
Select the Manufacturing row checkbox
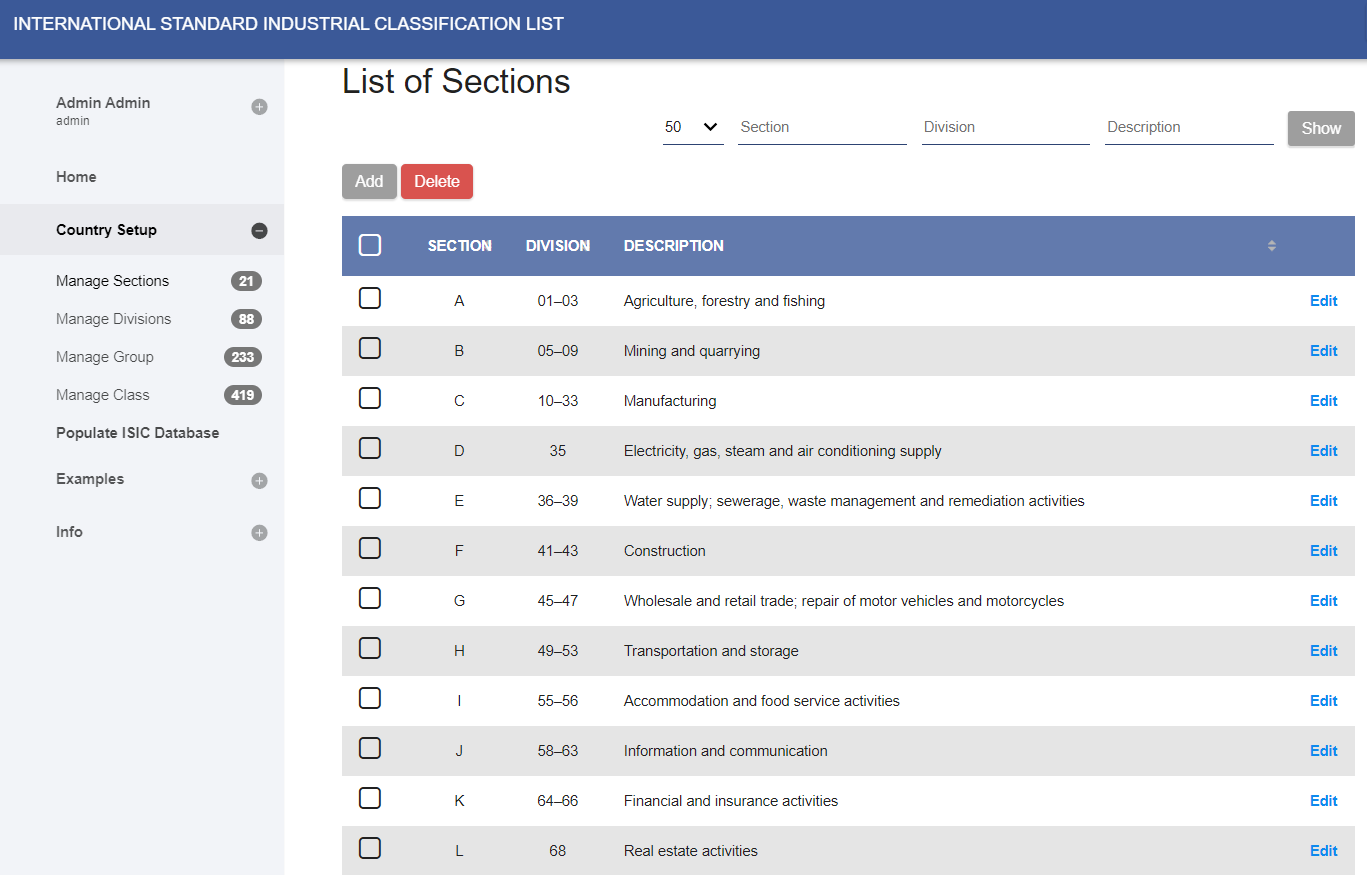coord(370,398)
